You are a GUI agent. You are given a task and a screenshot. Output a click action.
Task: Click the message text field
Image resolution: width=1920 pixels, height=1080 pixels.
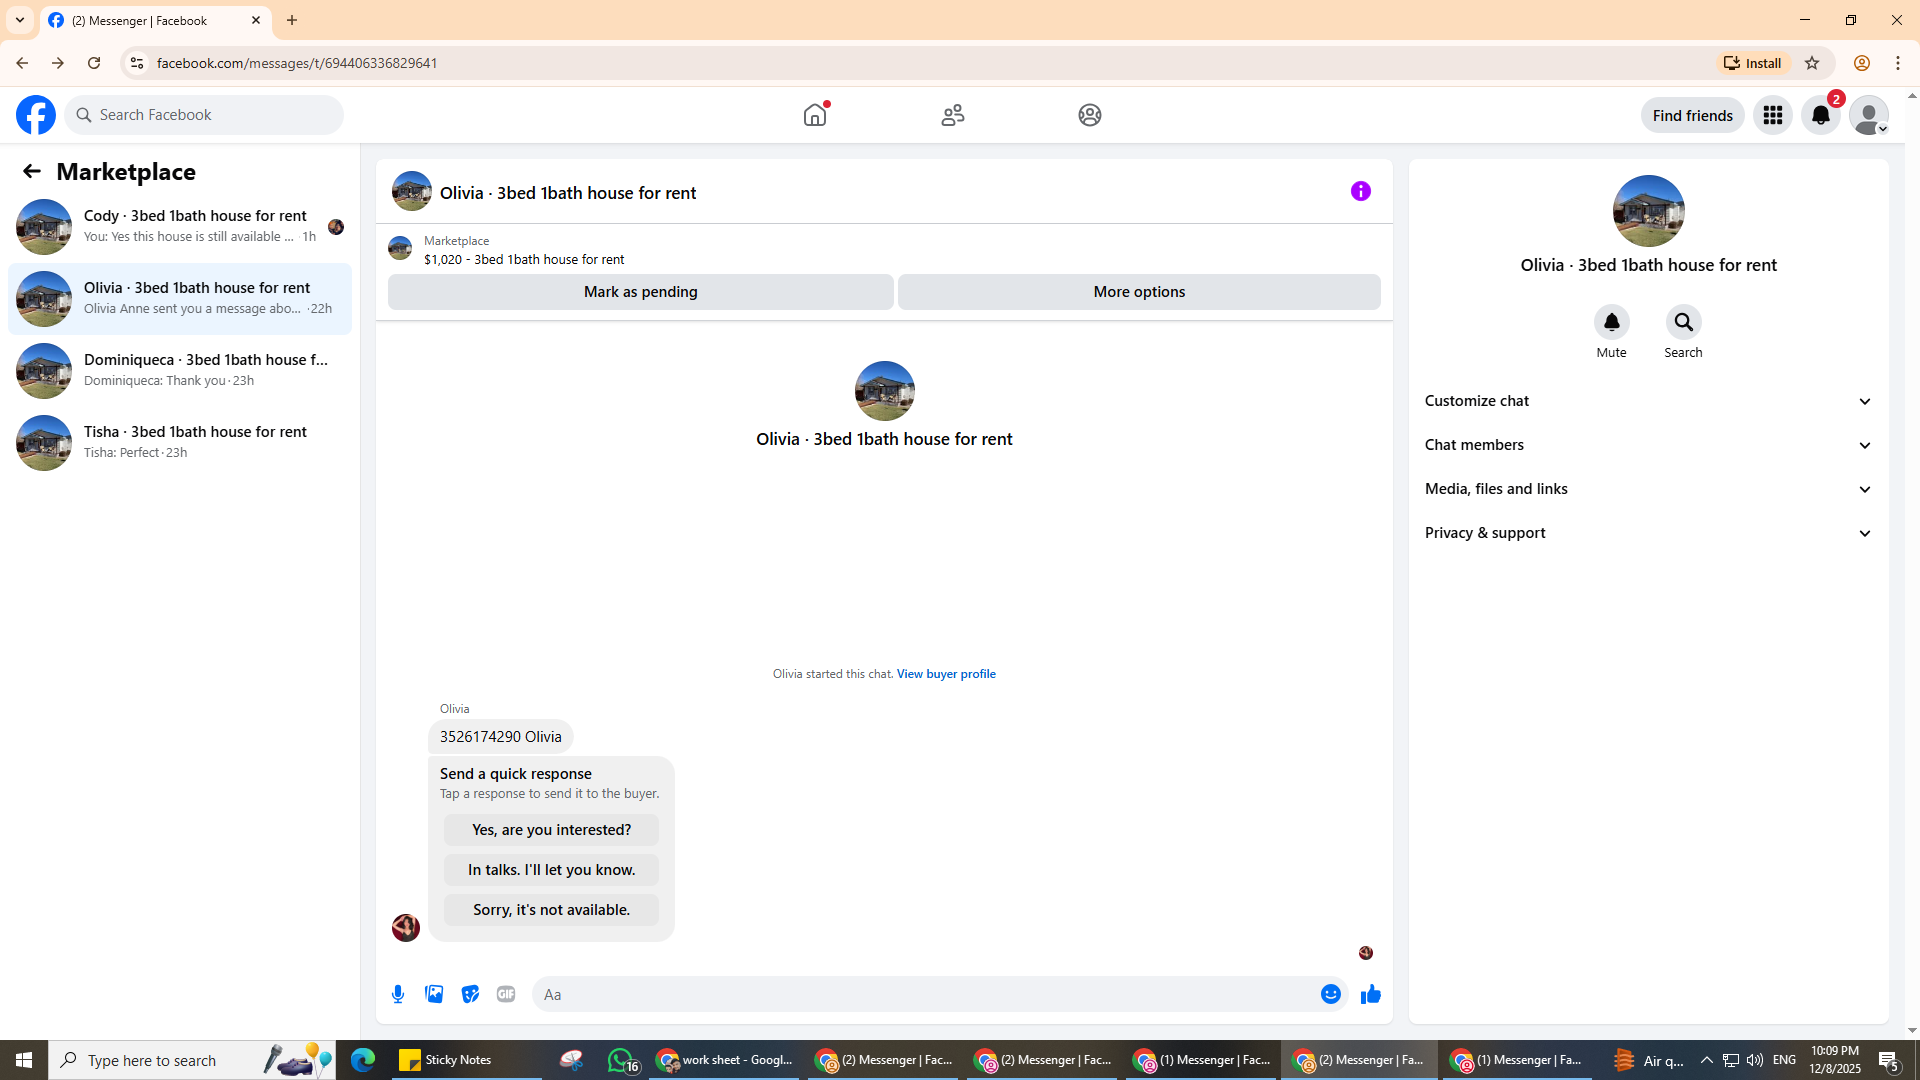pos(925,994)
